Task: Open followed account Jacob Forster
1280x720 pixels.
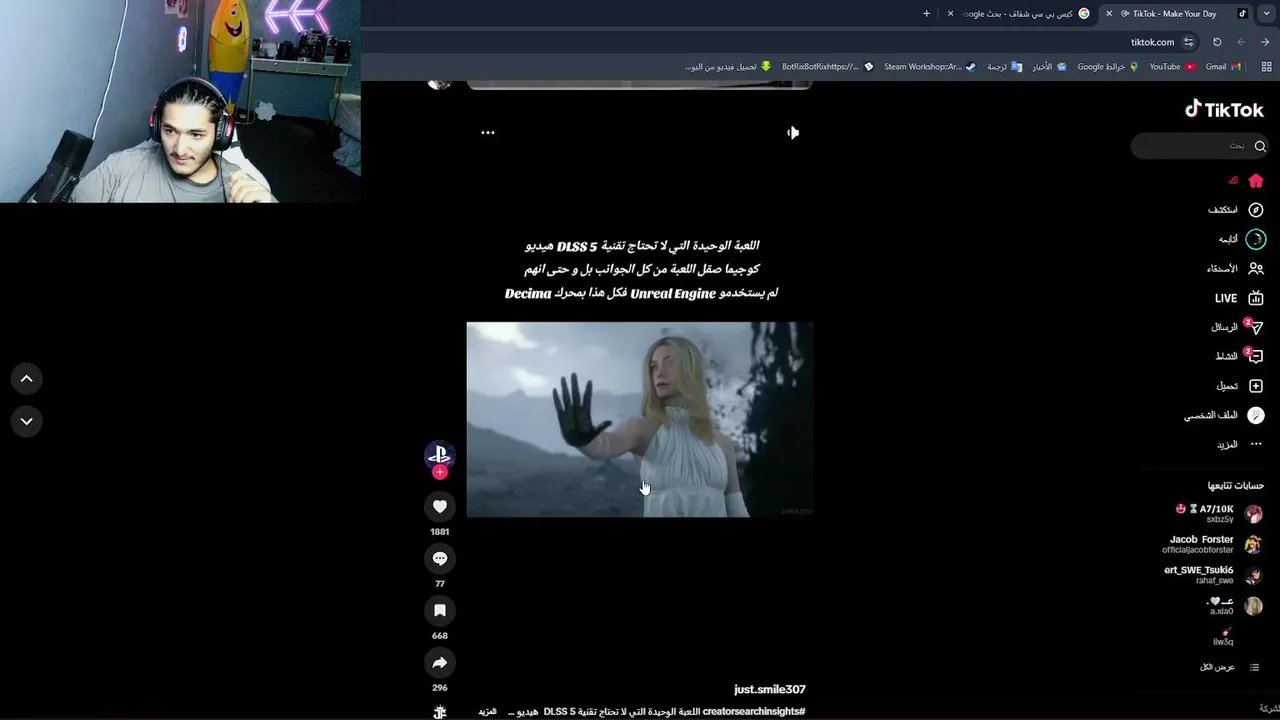Action: pyautogui.click(x=1213, y=544)
